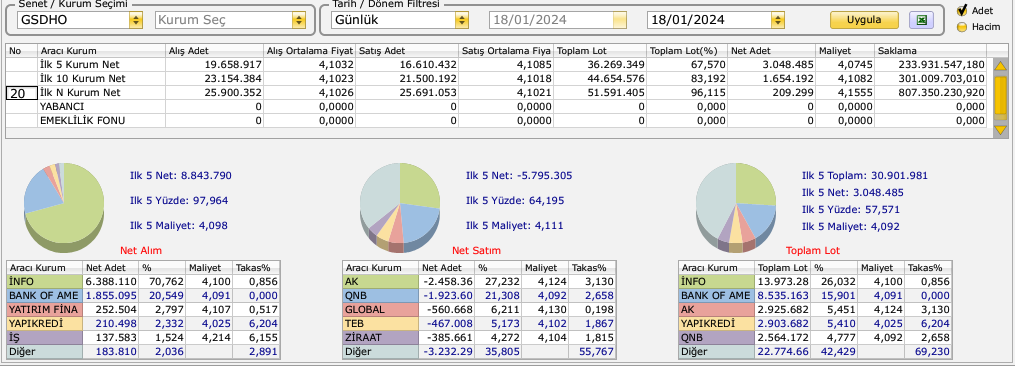Click the table scrollbar down arrow

pyautogui.click(x=1000, y=130)
